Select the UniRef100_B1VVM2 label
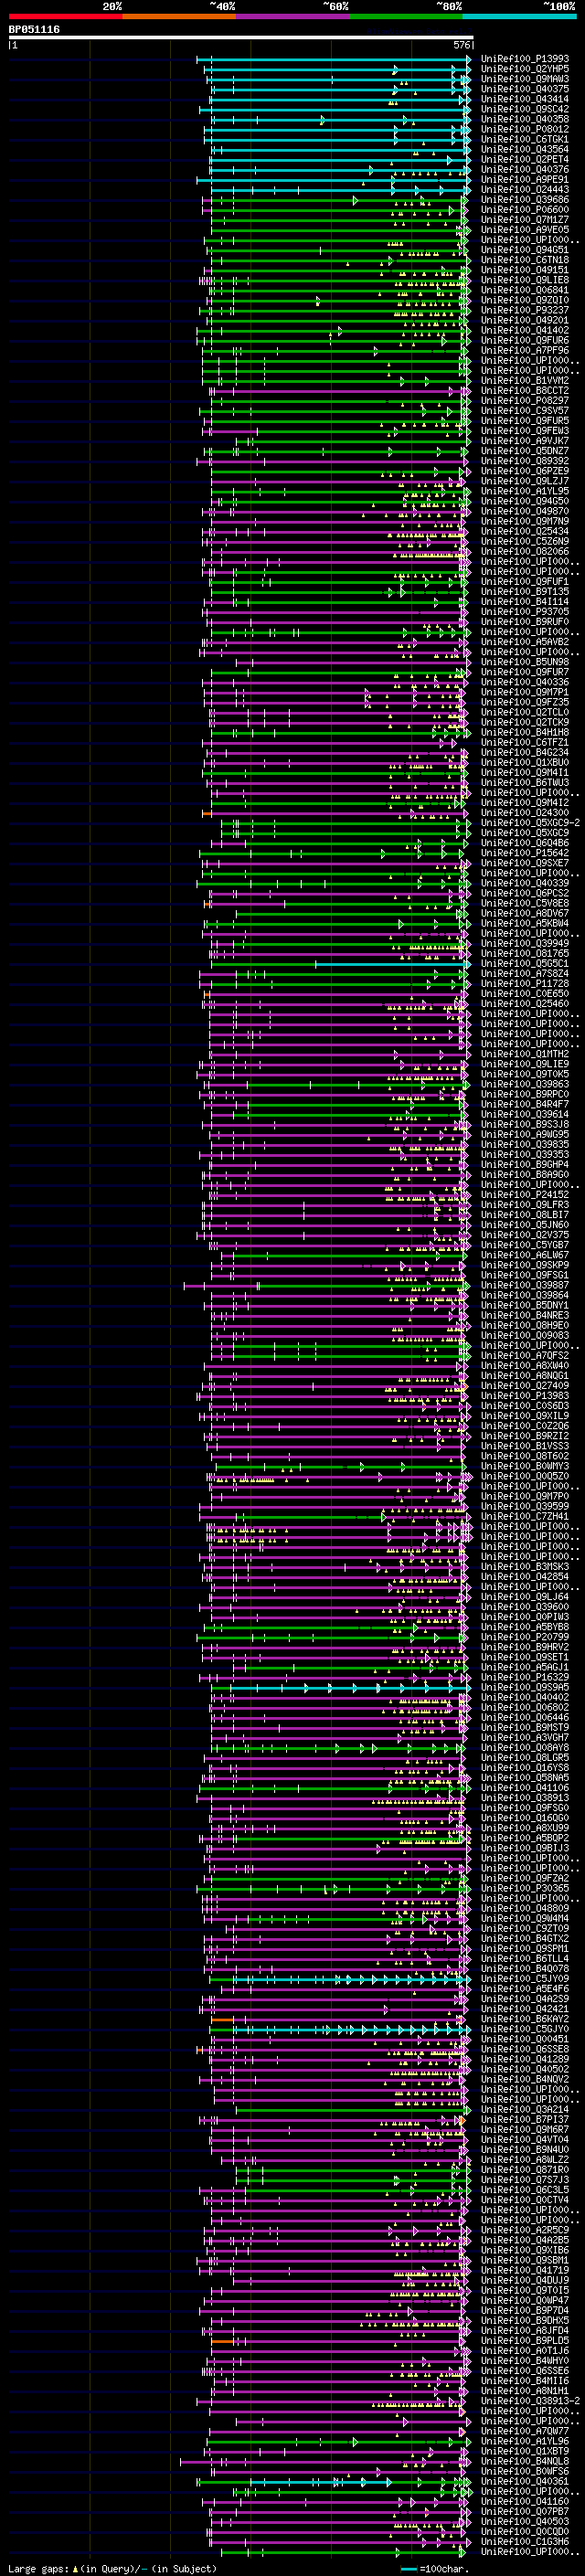585x2576 pixels. pyautogui.click(x=525, y=381)
